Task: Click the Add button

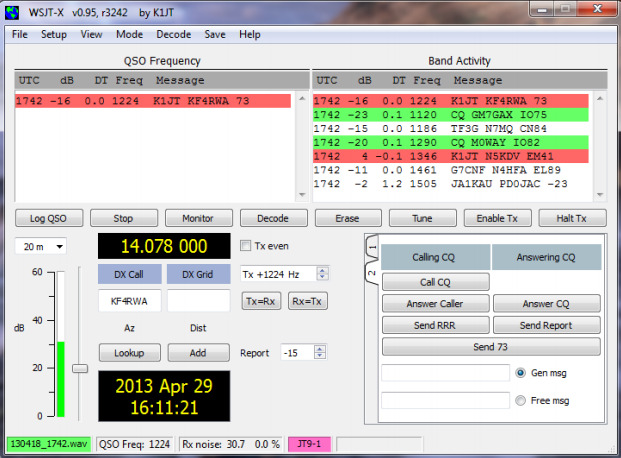Action: click(x=198, y=353)
